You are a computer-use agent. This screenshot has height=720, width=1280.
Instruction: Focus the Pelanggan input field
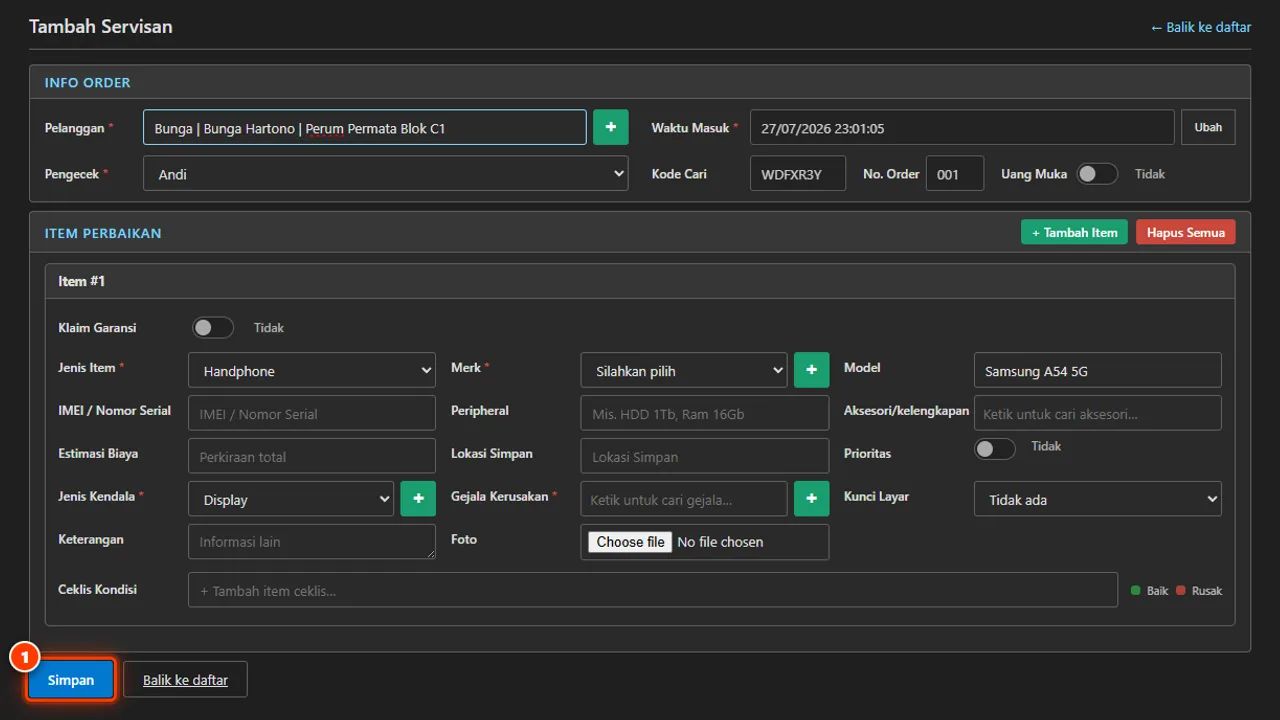click(x=365, y=127)
